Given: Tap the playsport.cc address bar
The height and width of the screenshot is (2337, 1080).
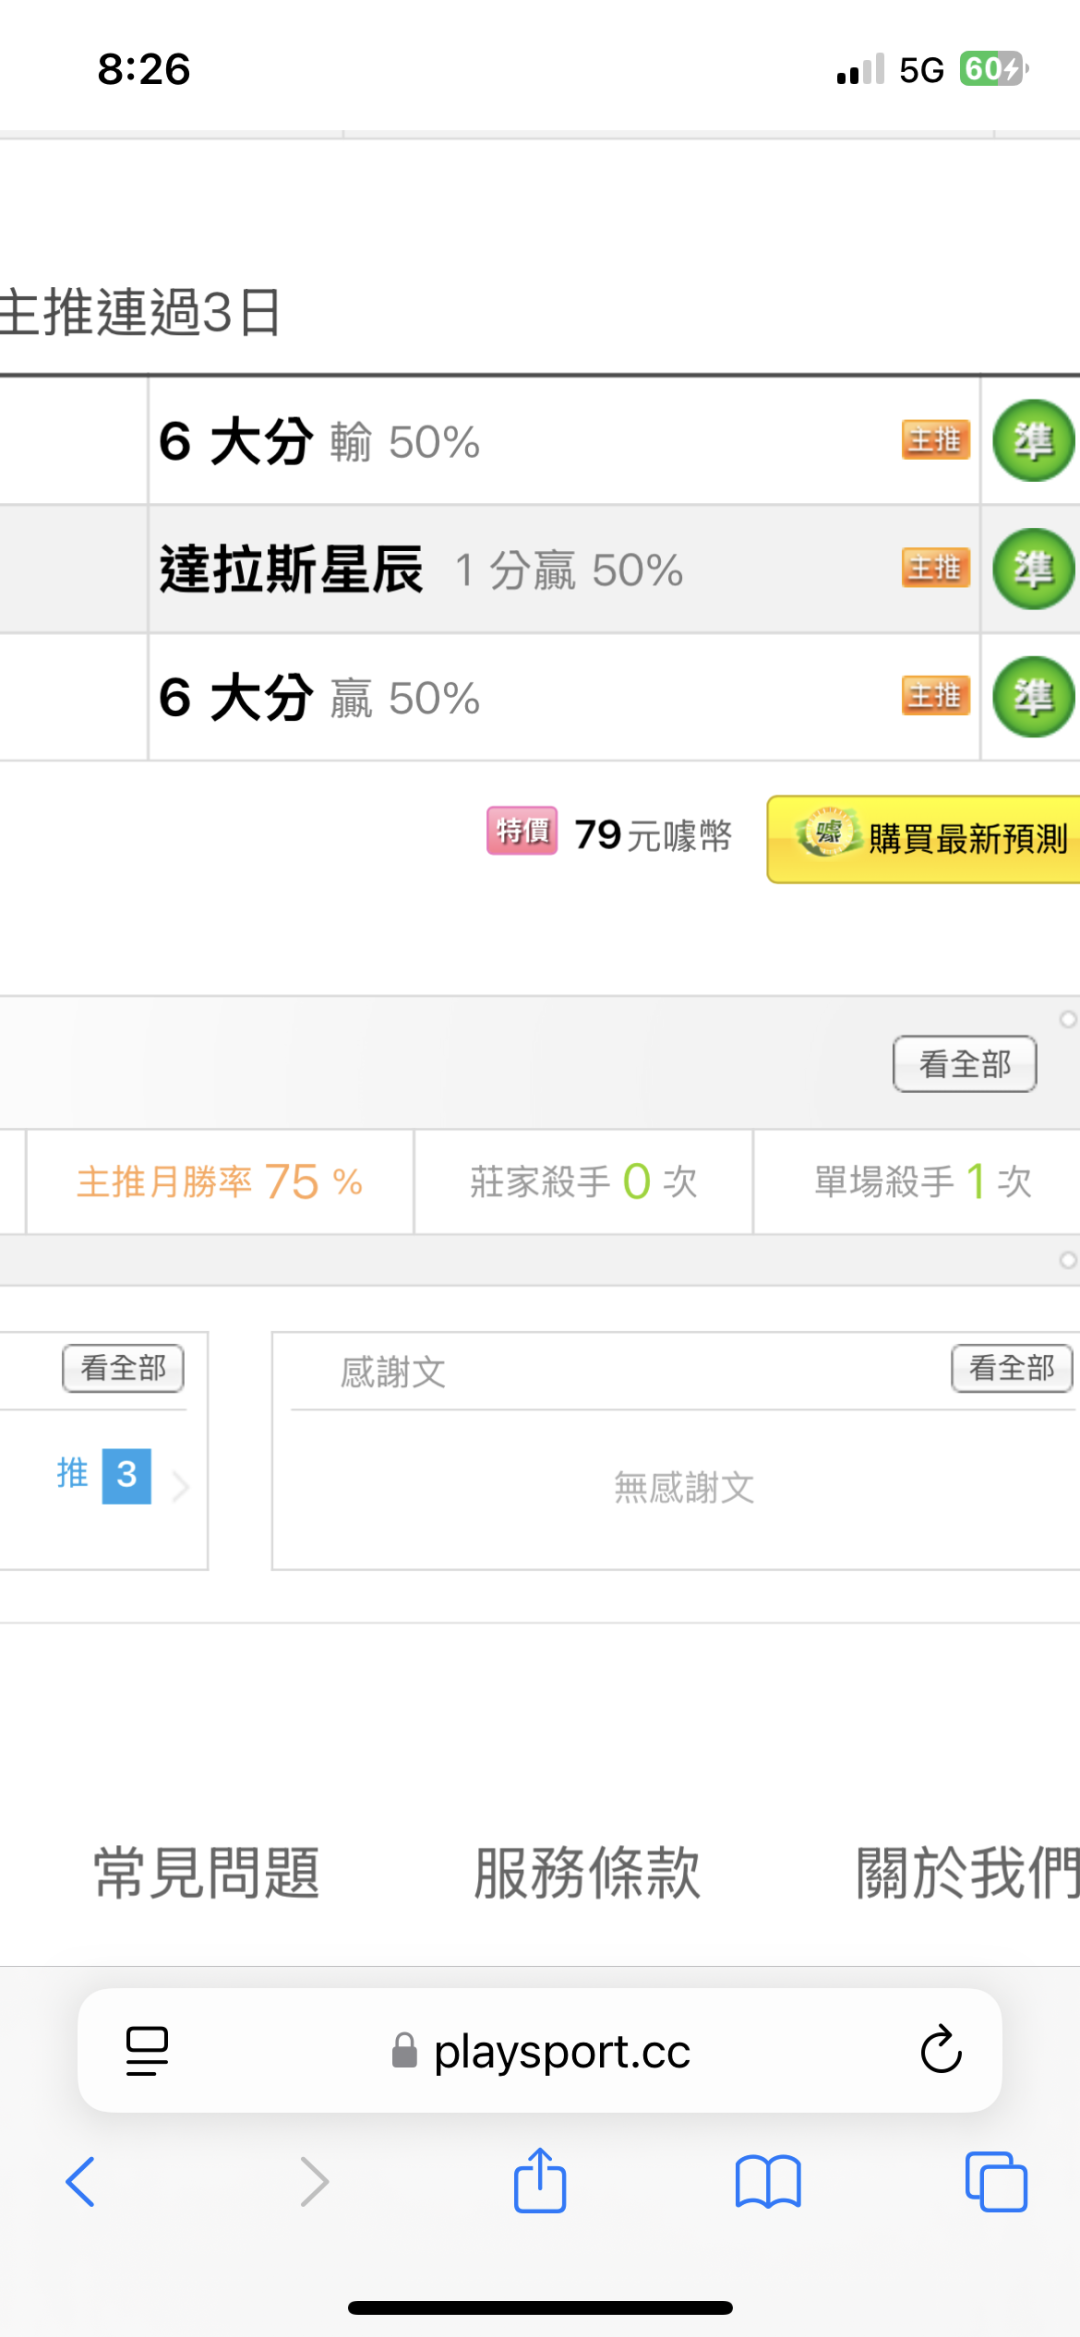Looking at the screenshot, I should [x=560, y=2052].
